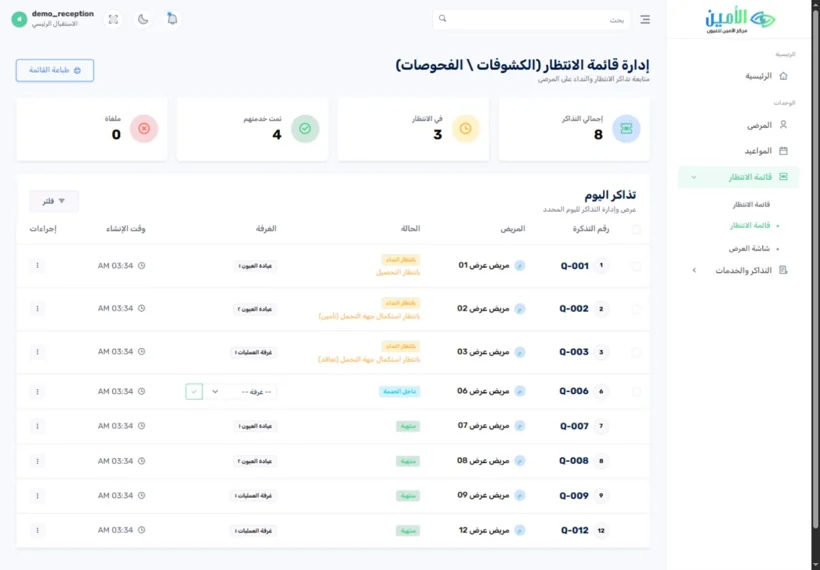Open شاشة العرض submenu item
Viewport: 820px width, 570px height.
tap(749, 248)
